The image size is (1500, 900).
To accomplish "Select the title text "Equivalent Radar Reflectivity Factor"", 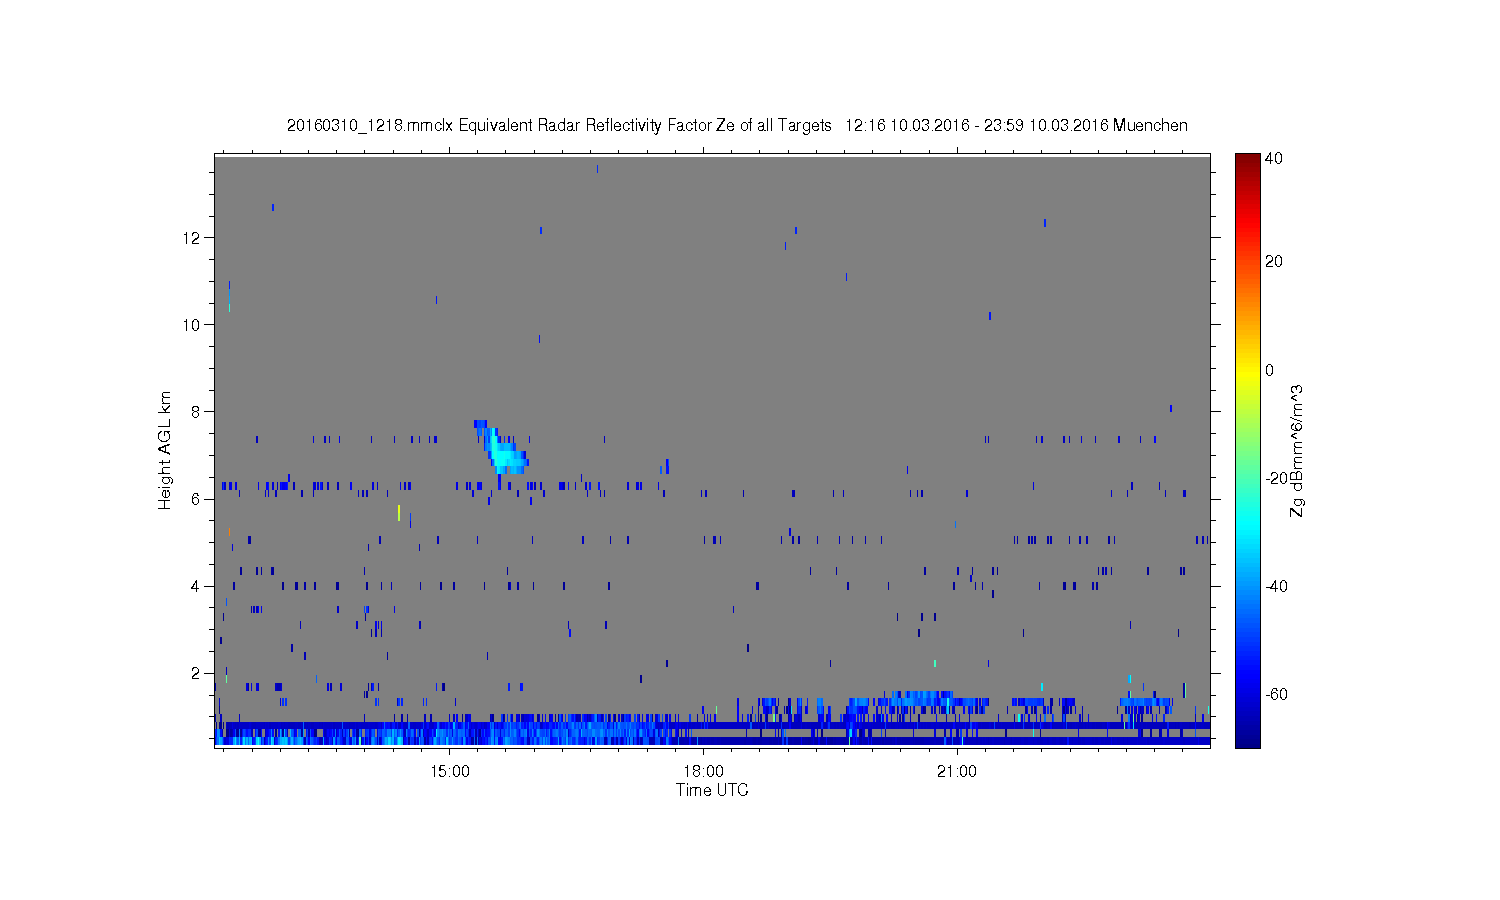I will click(585, 126).
